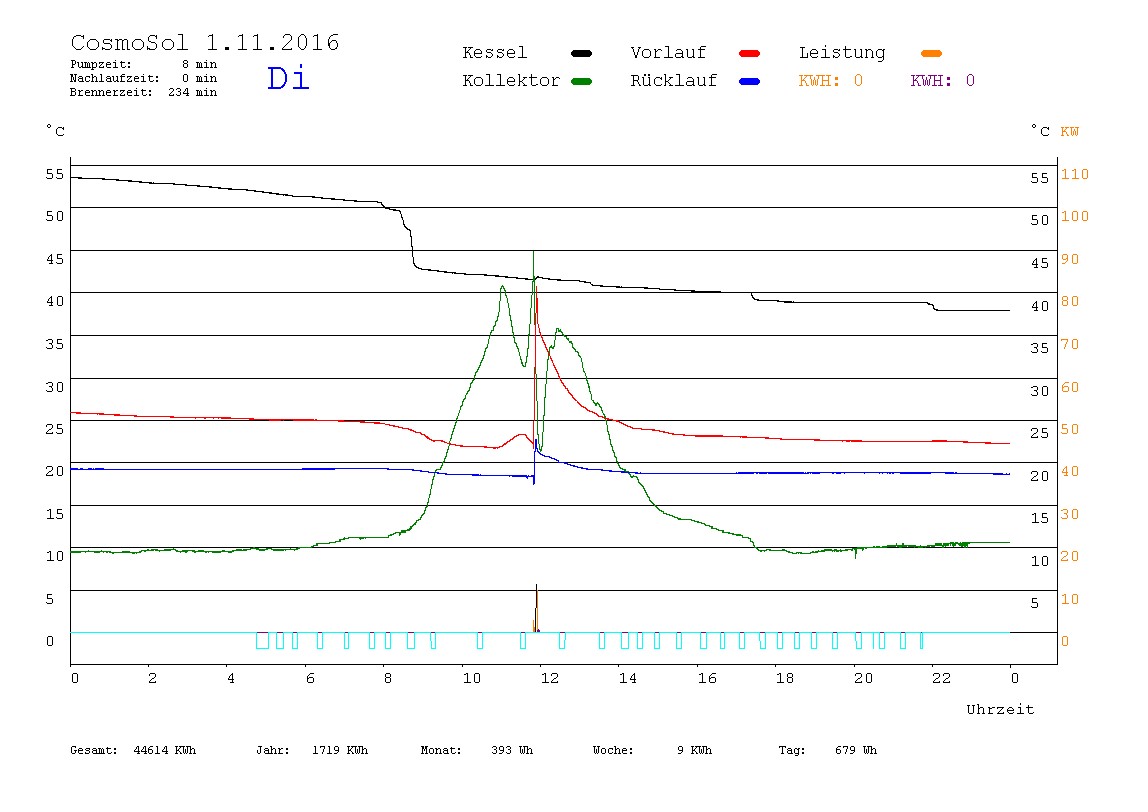The height and width of the screenshot is (812, 1148).
Task: Select the "90" tick on the KW axis
Action: click(x=1070, y=259)
